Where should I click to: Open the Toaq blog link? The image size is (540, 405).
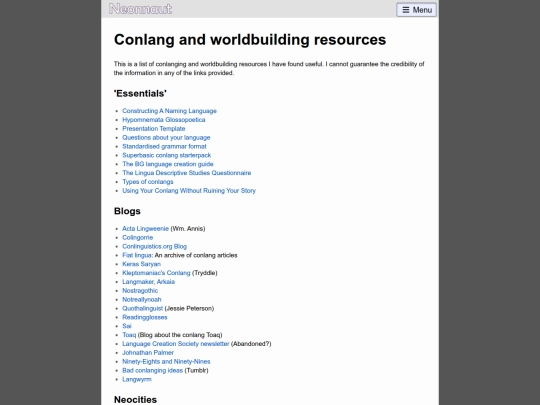(129, 335)
